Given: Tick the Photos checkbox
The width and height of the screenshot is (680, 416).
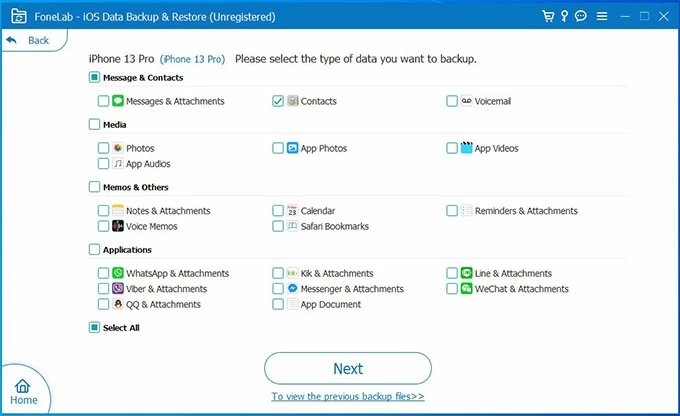Looking at the screenshot, I should pyautogui.click(x=104, y=148).
